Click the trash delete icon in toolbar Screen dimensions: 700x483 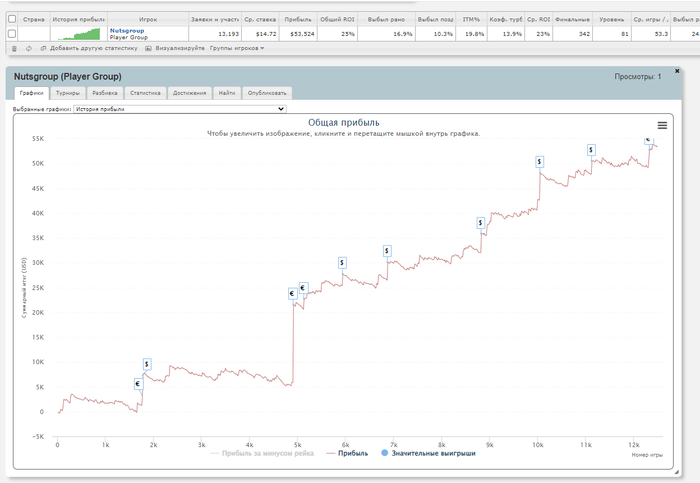coord(13,48)
